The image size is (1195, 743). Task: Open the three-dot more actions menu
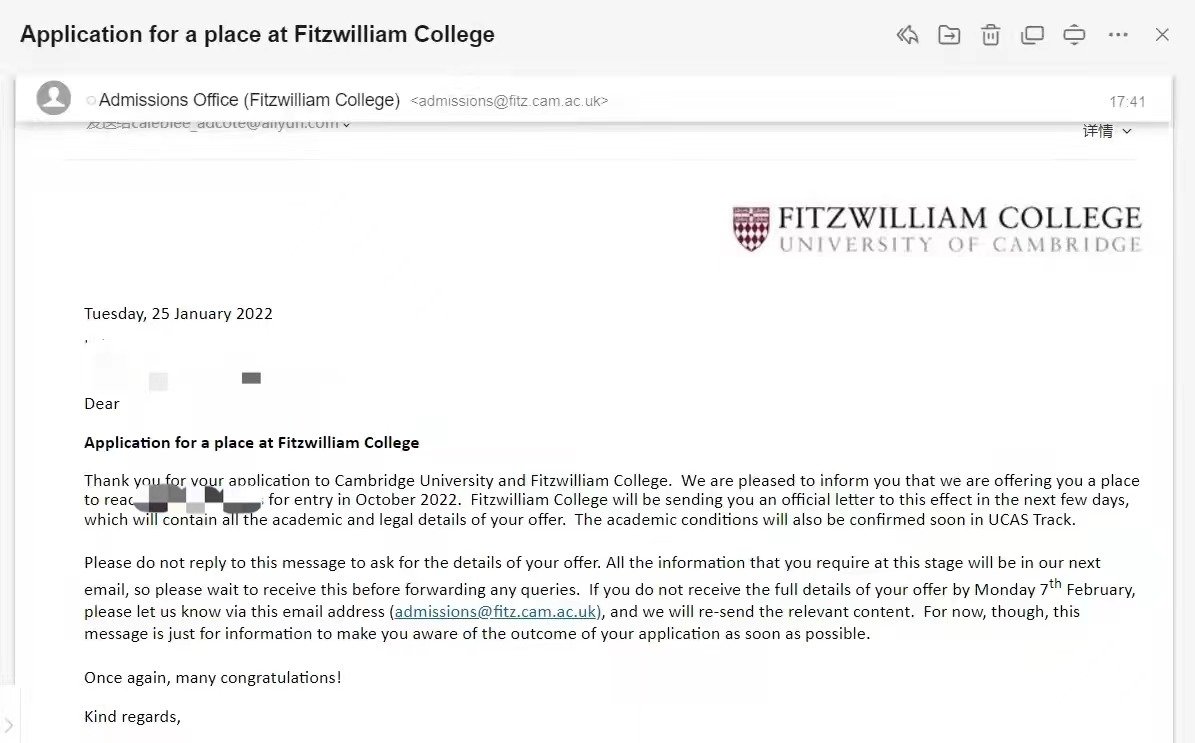pos(1118,36)
